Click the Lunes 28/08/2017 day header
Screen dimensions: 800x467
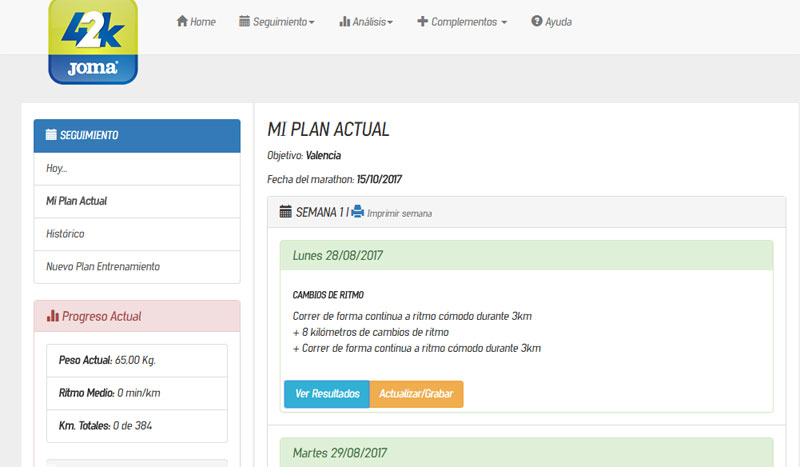[x=337, y=255]
